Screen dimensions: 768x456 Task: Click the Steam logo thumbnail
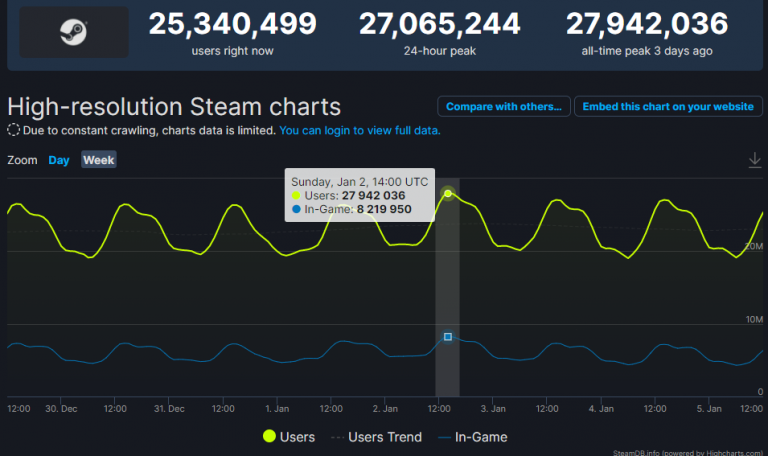pyautogui.click(x=74, y=31)
